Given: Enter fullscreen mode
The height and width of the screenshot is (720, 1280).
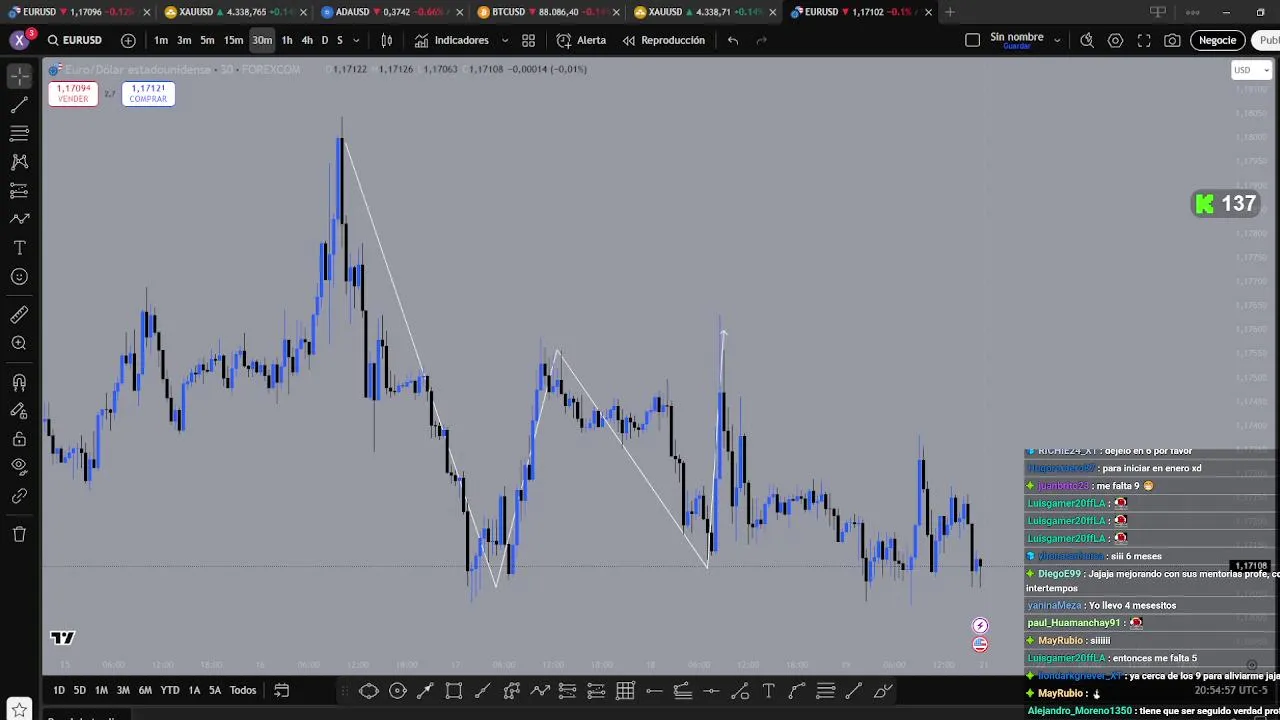Looking at the screenshot, I should click(x=1144, y=40).
